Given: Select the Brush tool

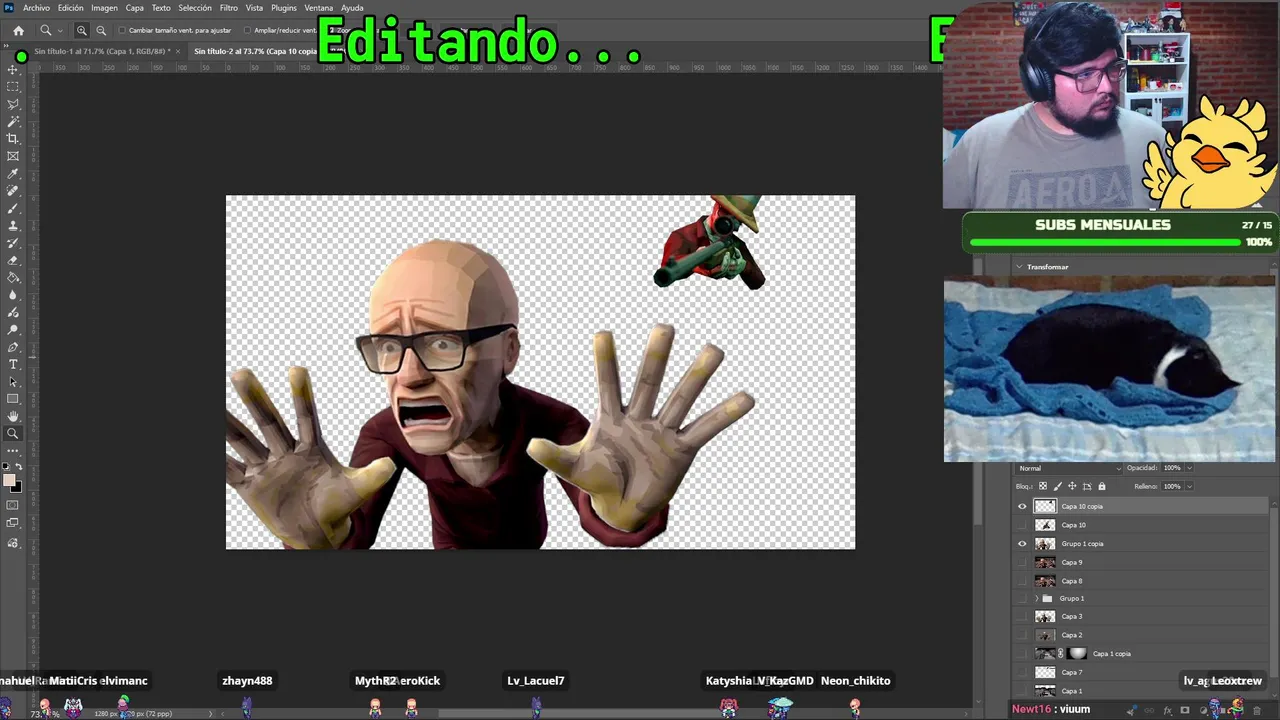Looking at the screenshot, I should coord(13,208).
